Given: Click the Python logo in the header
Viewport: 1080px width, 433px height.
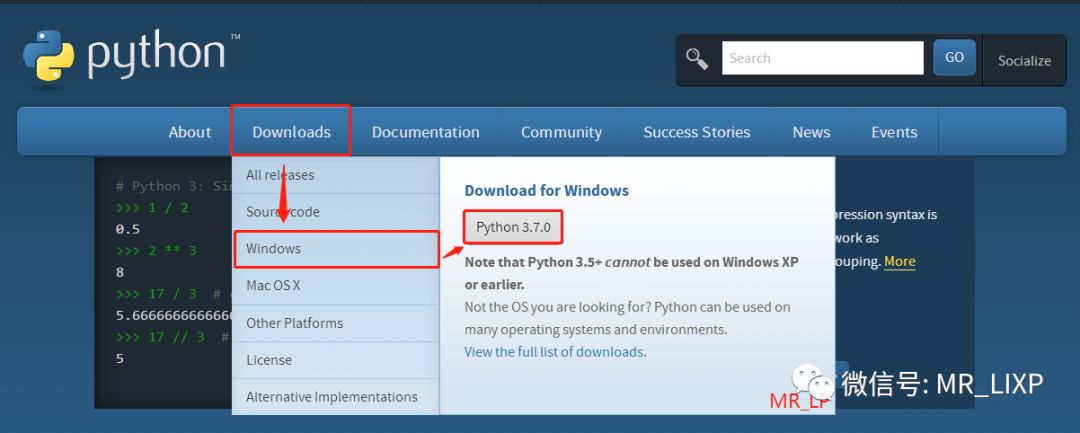Looking at the screenshot, I should click(132, 57).
